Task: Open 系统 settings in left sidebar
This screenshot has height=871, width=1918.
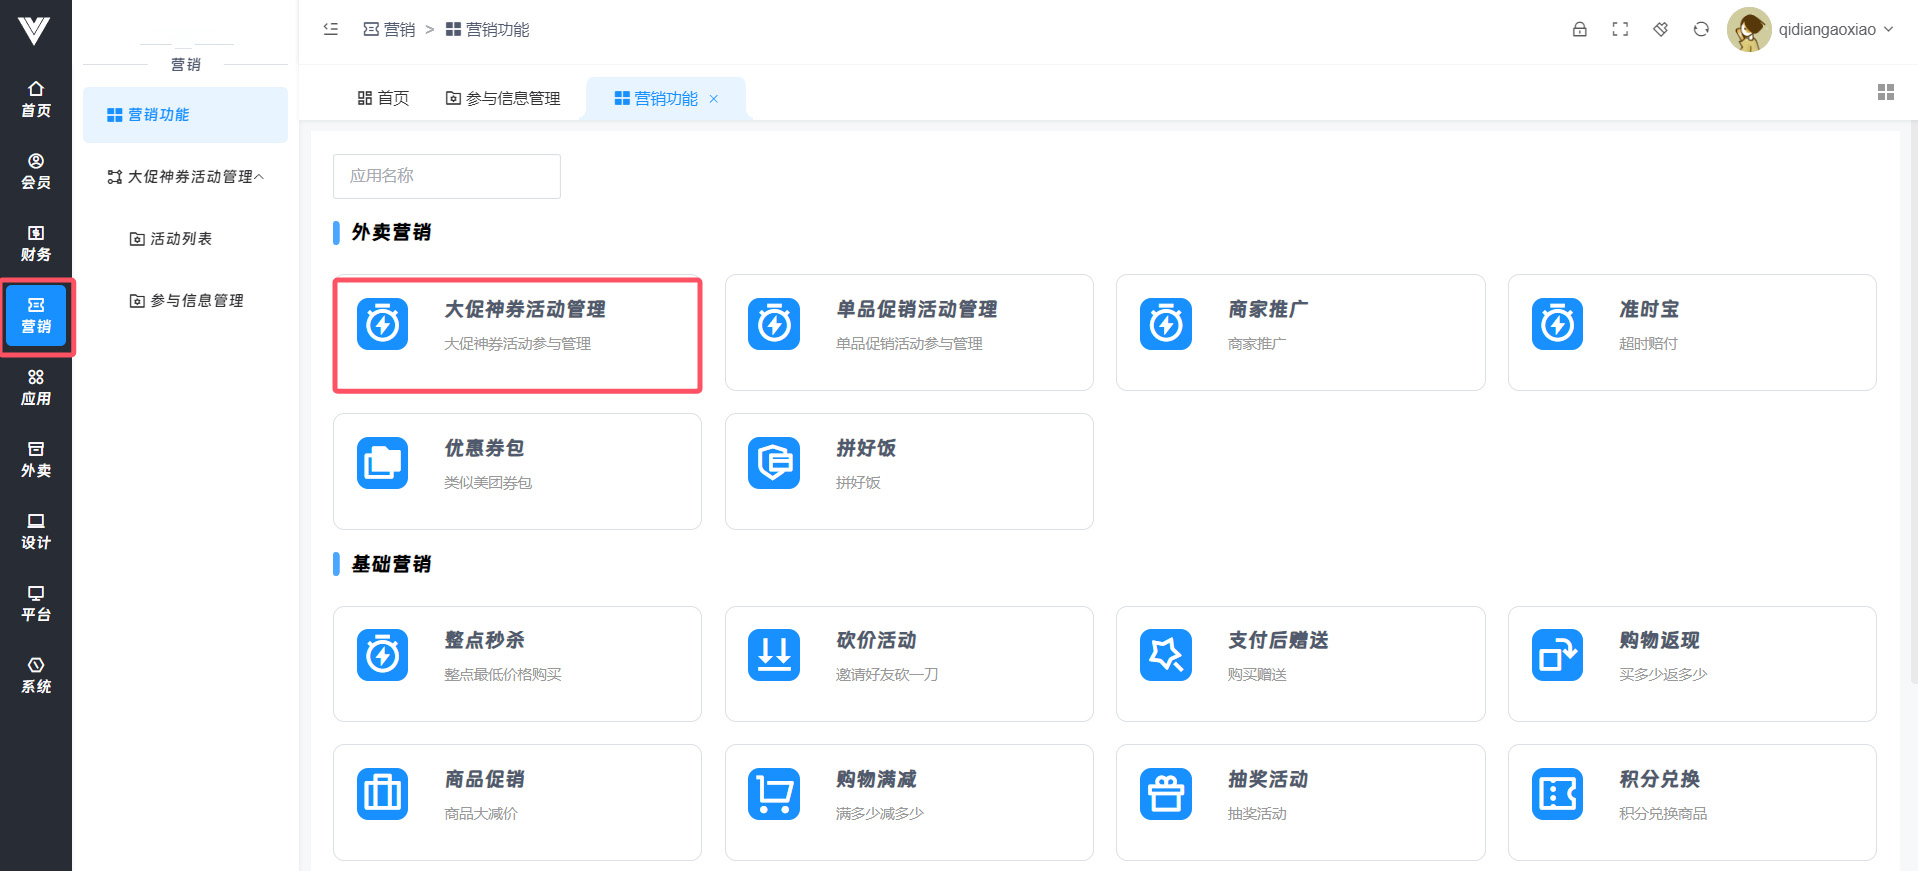Action: (36, 675)
